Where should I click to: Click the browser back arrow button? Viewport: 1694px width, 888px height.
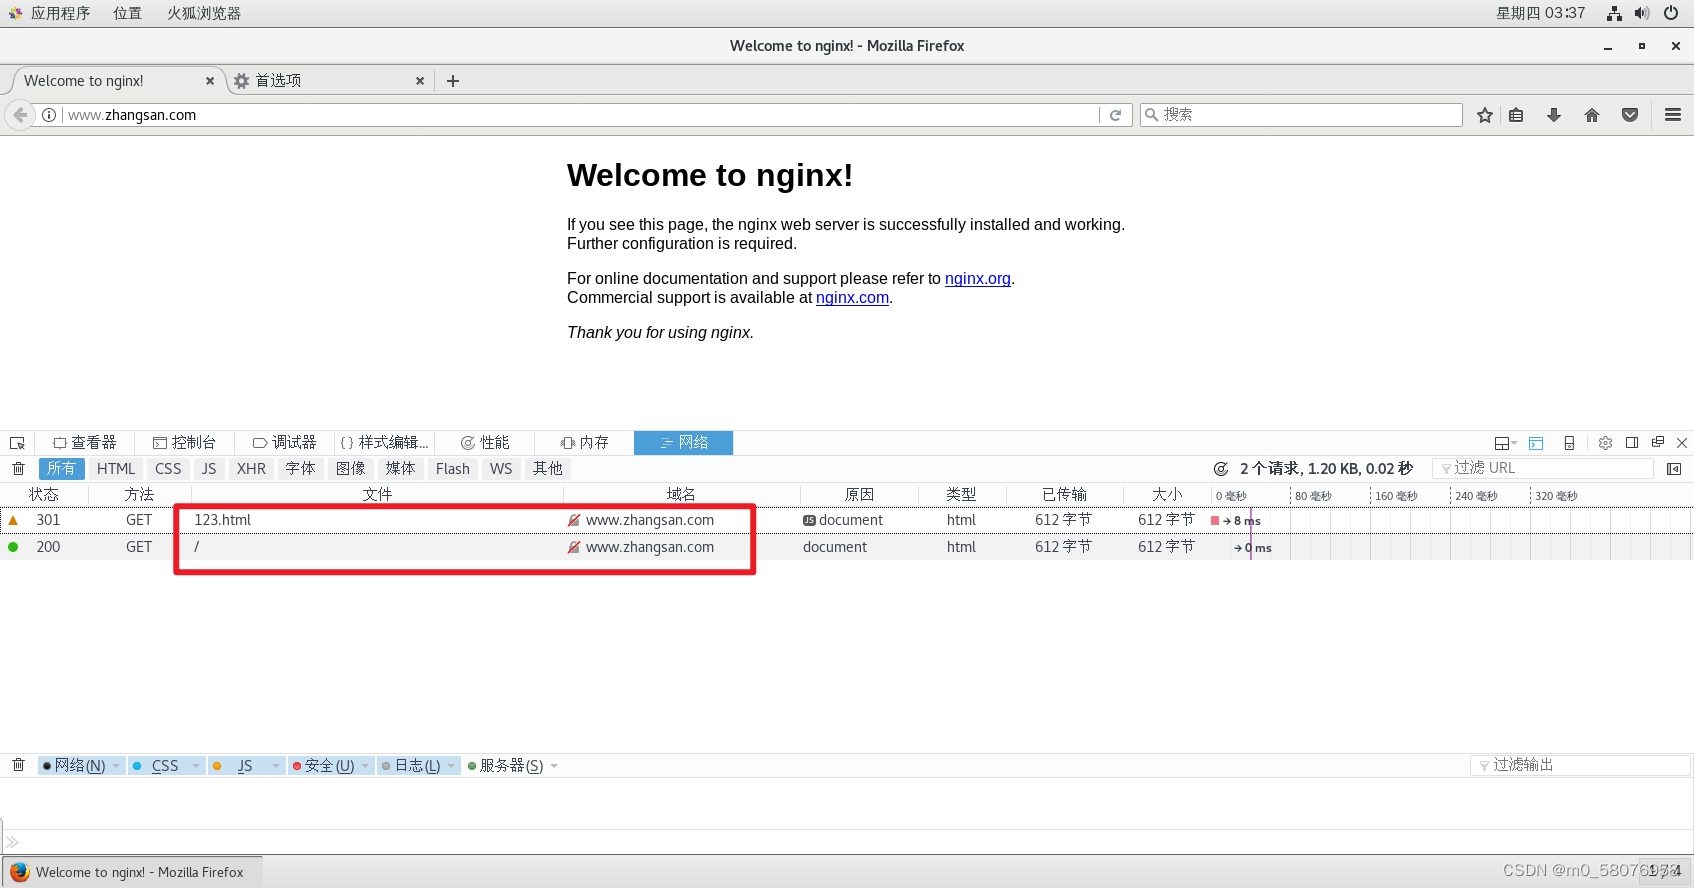20,115
